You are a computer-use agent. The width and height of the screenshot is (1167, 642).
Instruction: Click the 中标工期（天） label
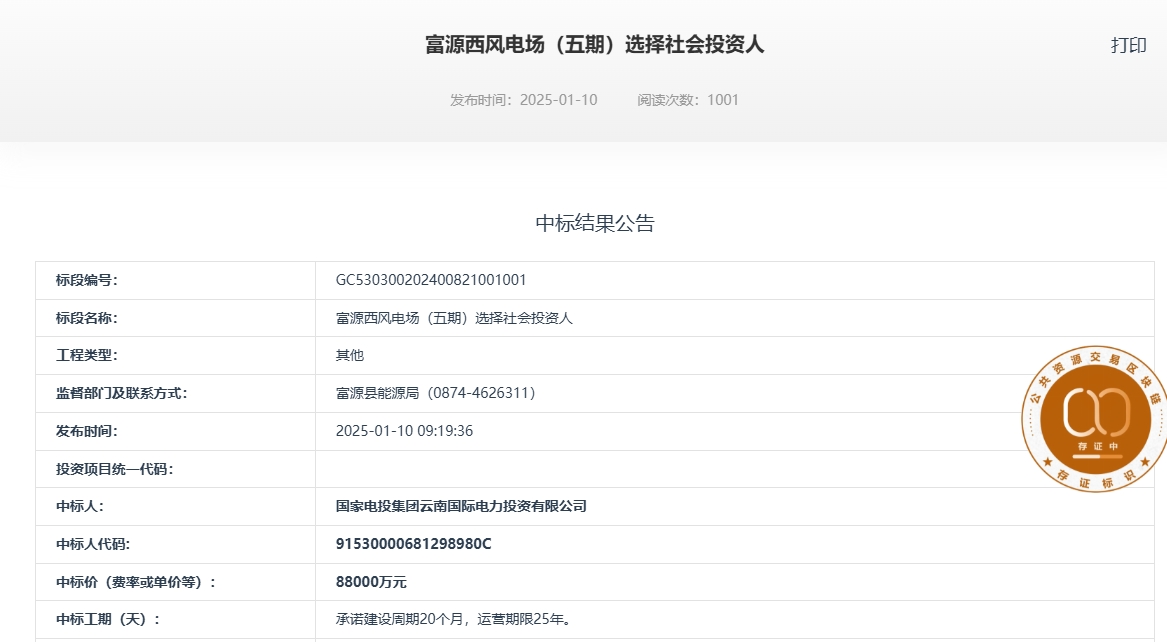108,620
